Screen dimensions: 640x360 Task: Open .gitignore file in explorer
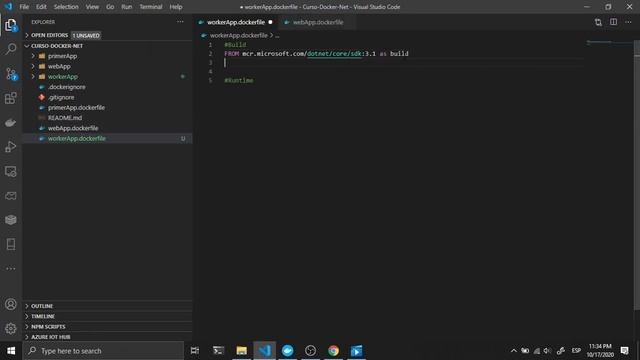pos(61,98)
